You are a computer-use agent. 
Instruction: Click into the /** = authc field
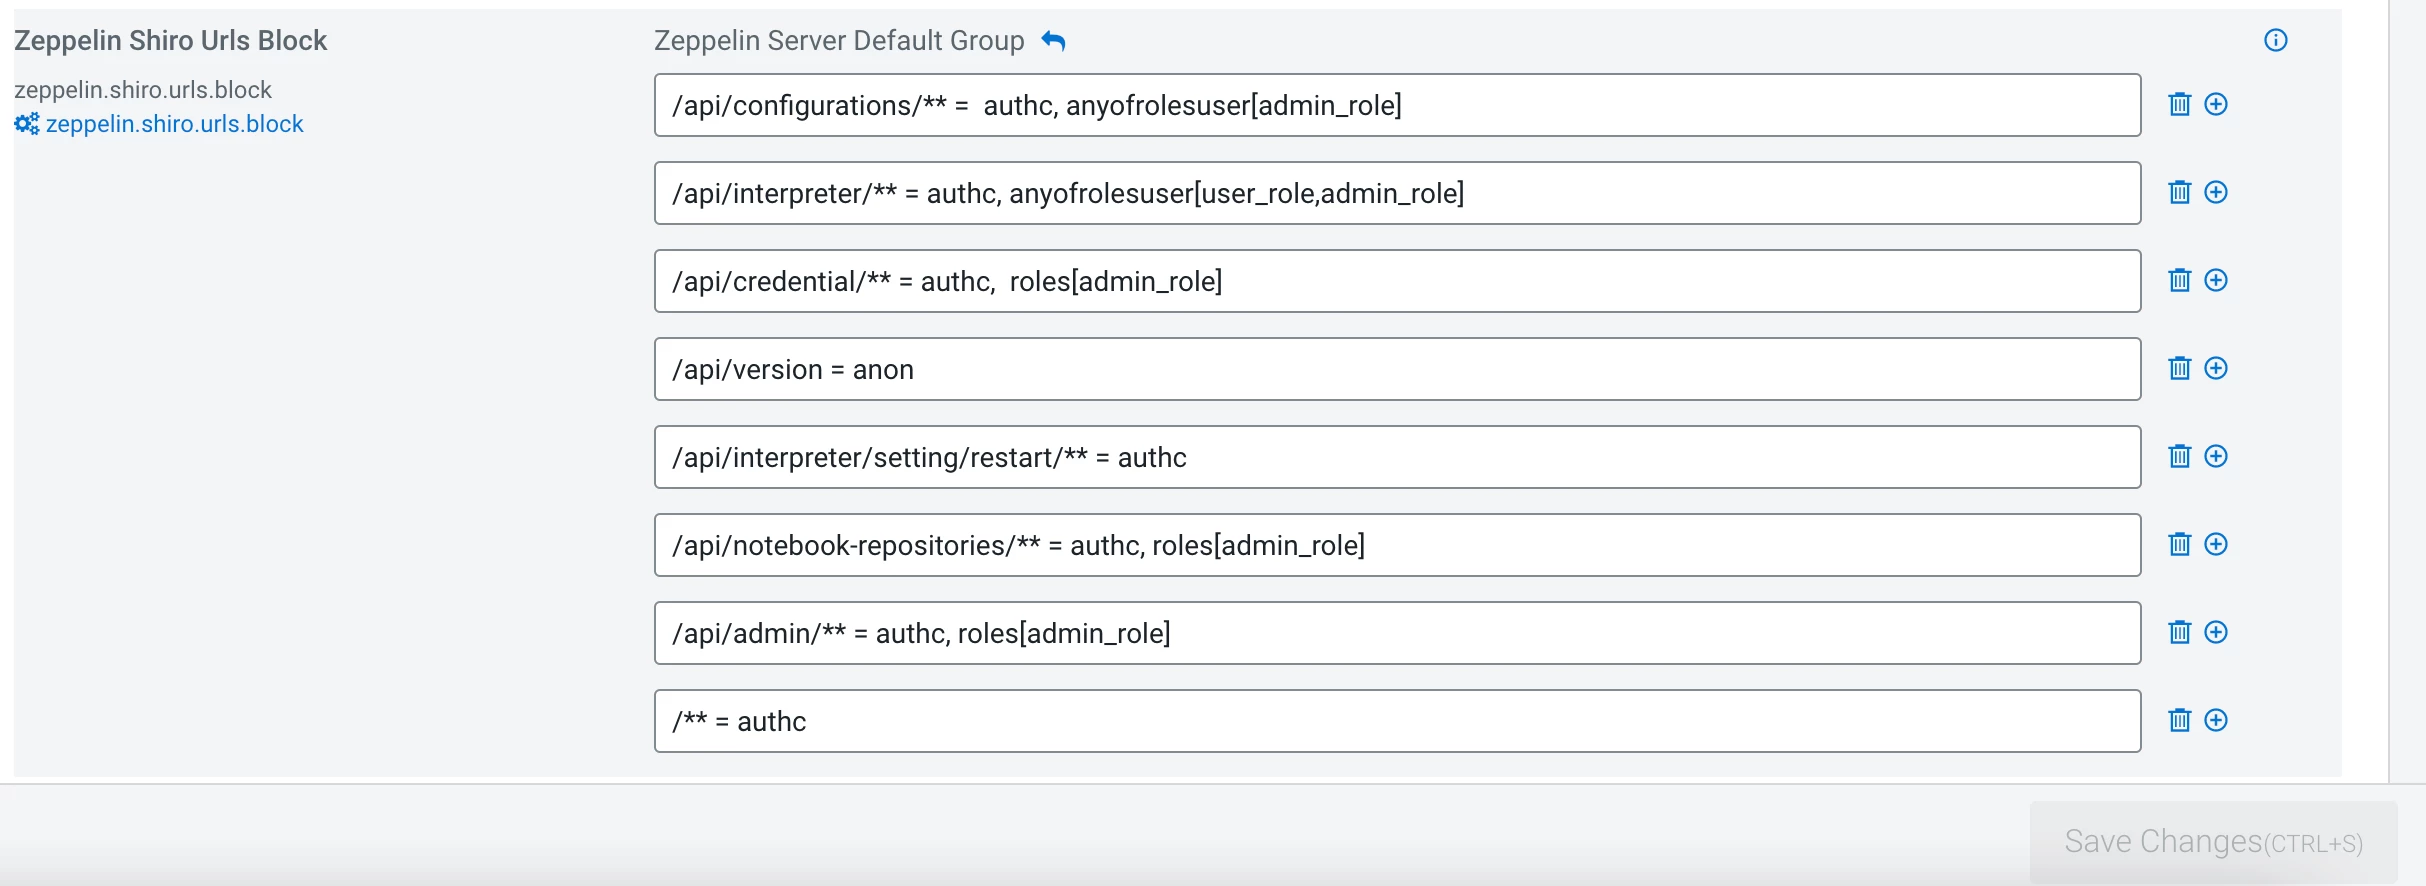click(x=1397, y=721)
